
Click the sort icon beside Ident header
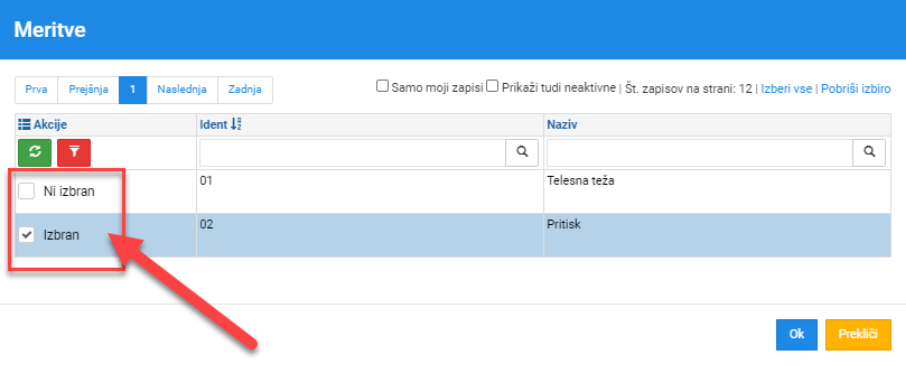[236, 124]
